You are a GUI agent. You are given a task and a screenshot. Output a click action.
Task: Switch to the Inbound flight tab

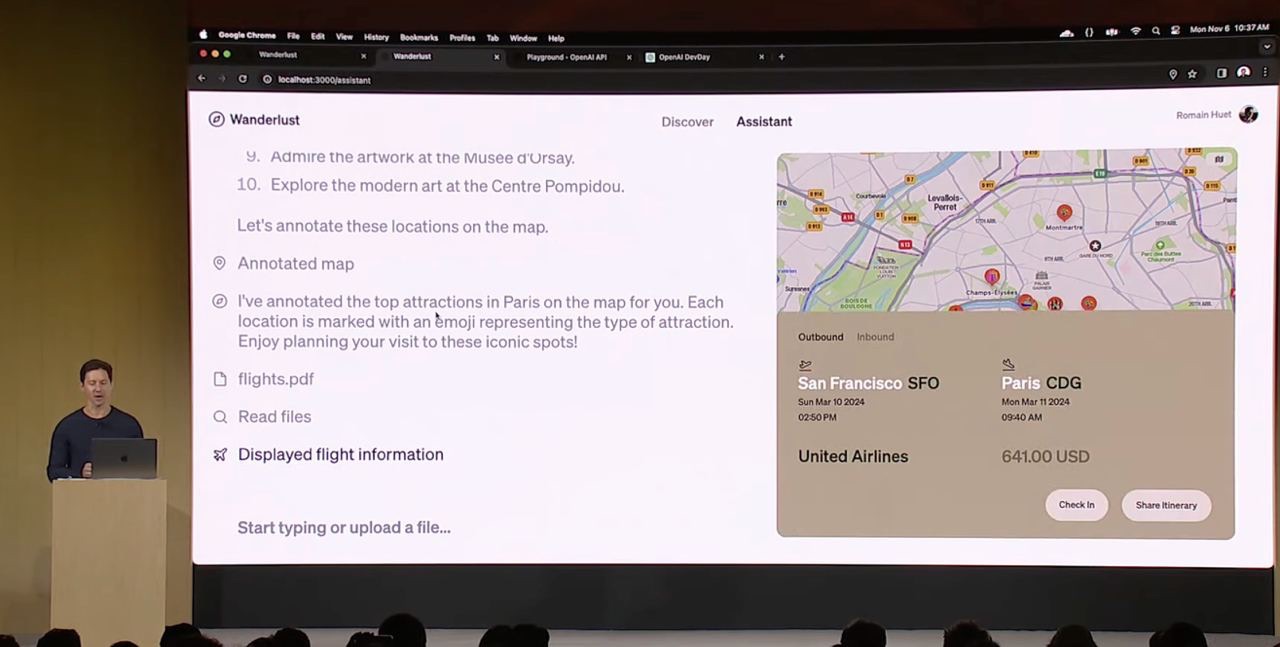tap(875, 337)
